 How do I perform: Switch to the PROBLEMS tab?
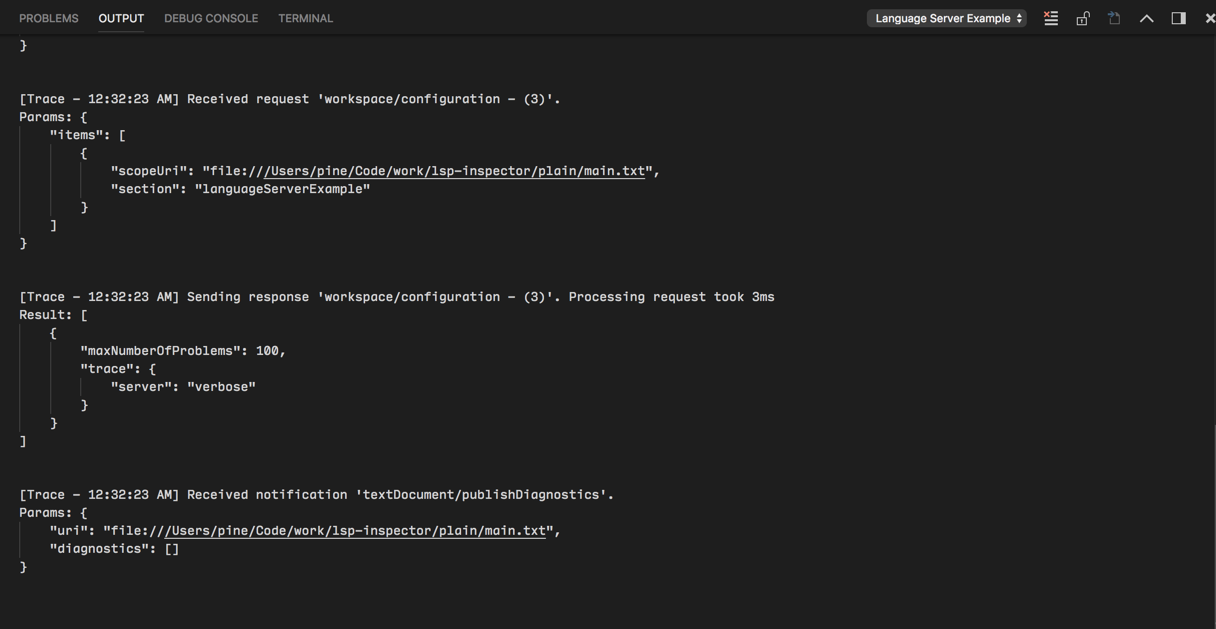(x=48, y=17)
